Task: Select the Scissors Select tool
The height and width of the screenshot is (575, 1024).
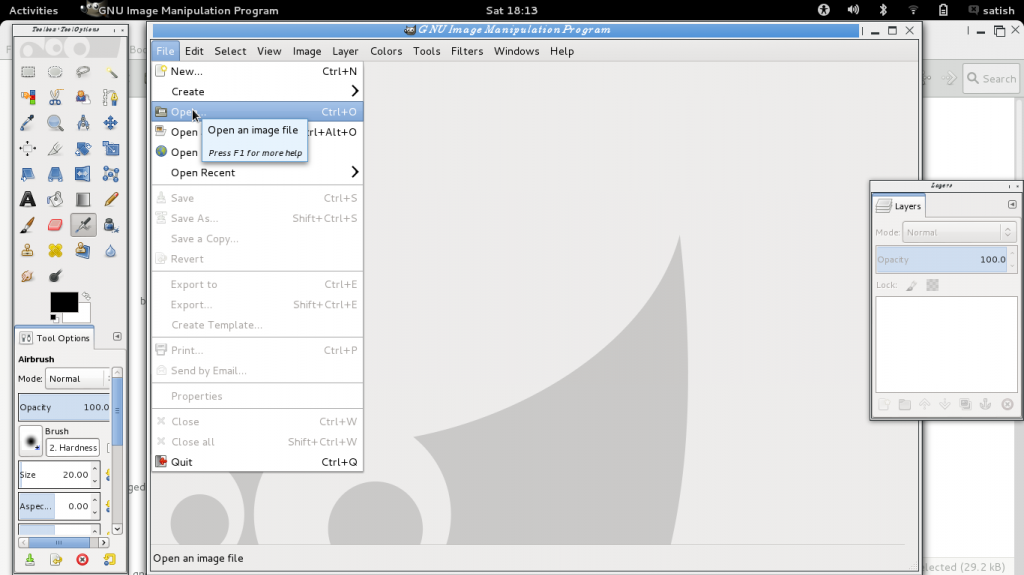Action: [x=55, y=97]
